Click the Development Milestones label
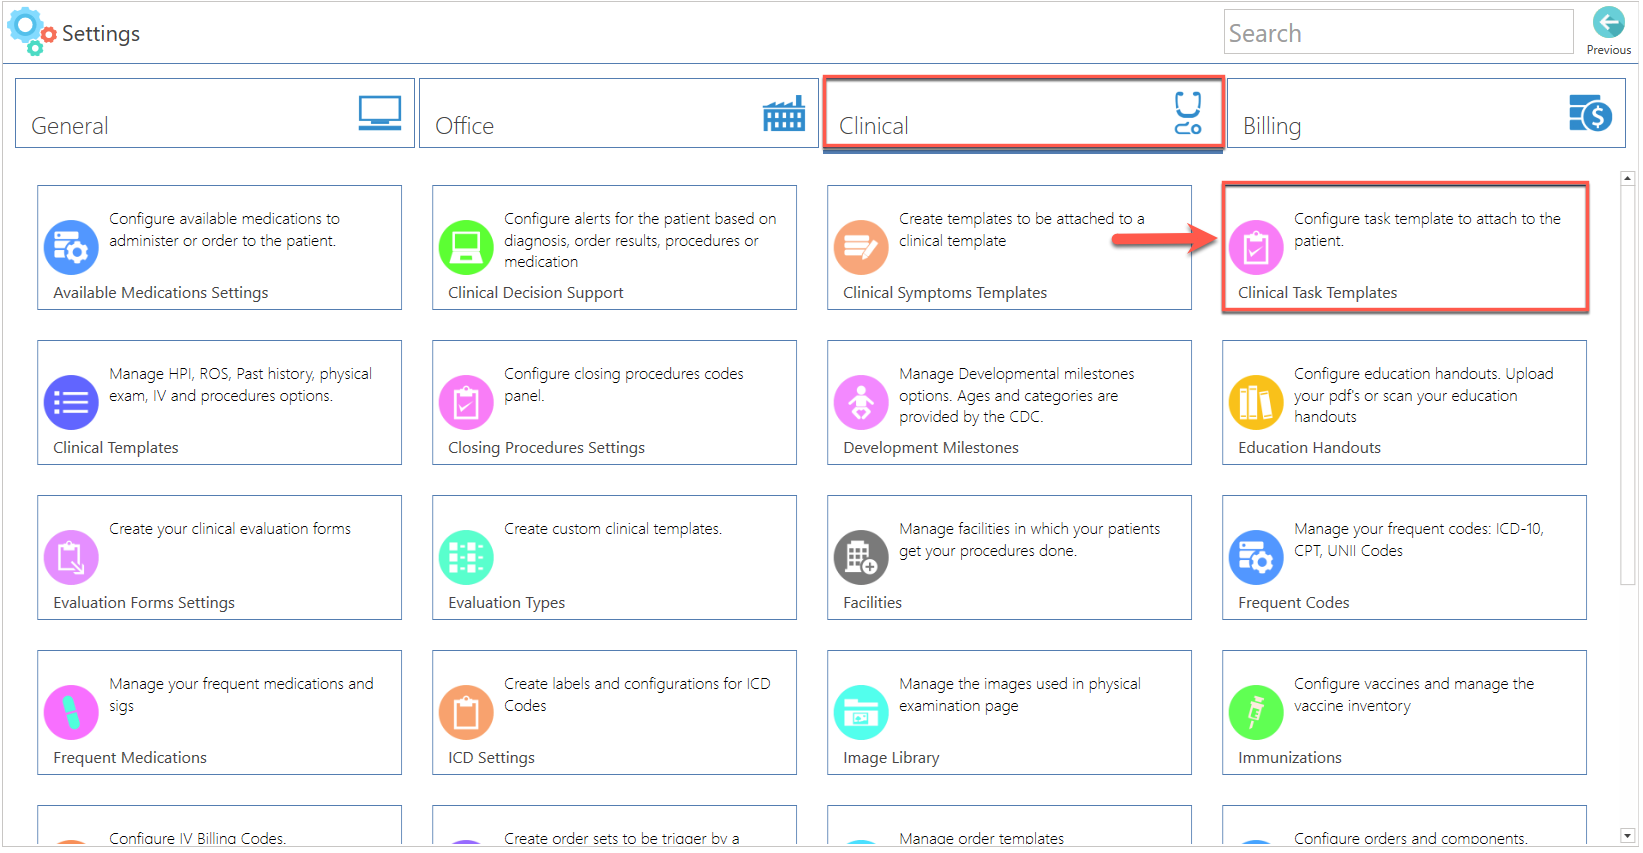 click(x=931, y=447)
